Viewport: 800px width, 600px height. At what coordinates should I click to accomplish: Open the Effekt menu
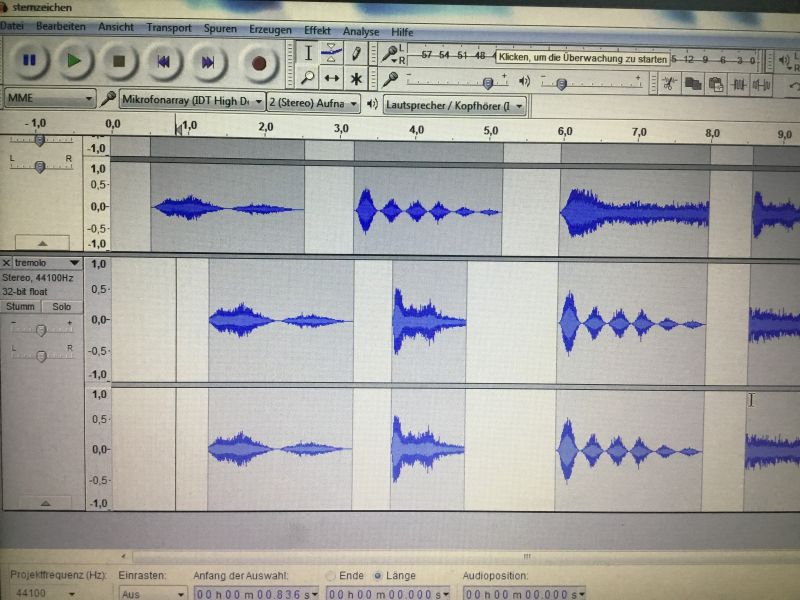316,30
